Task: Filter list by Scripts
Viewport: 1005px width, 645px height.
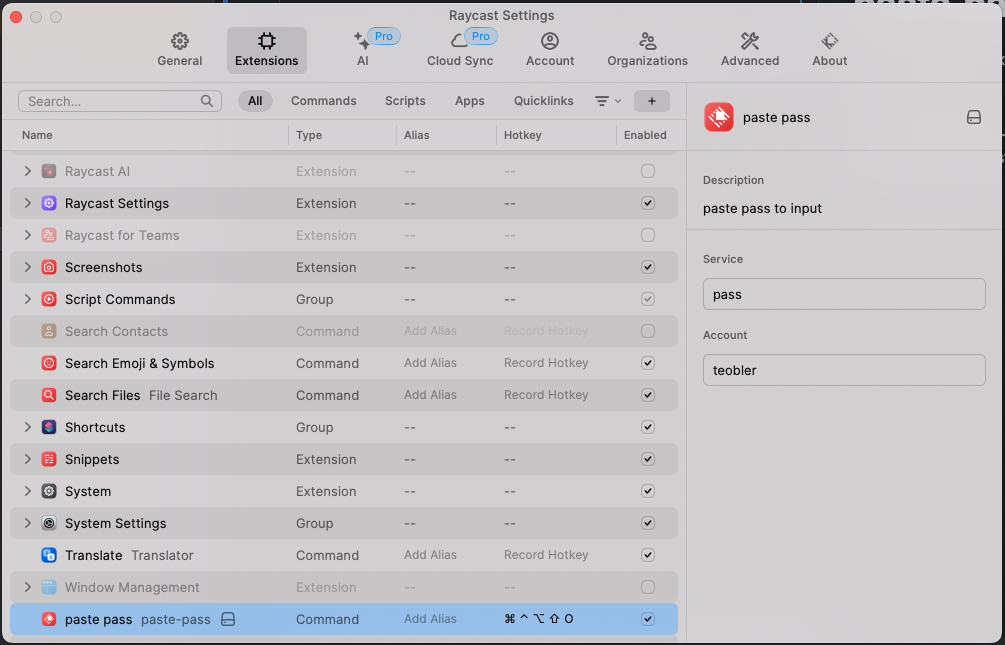Action: [405, 101]
